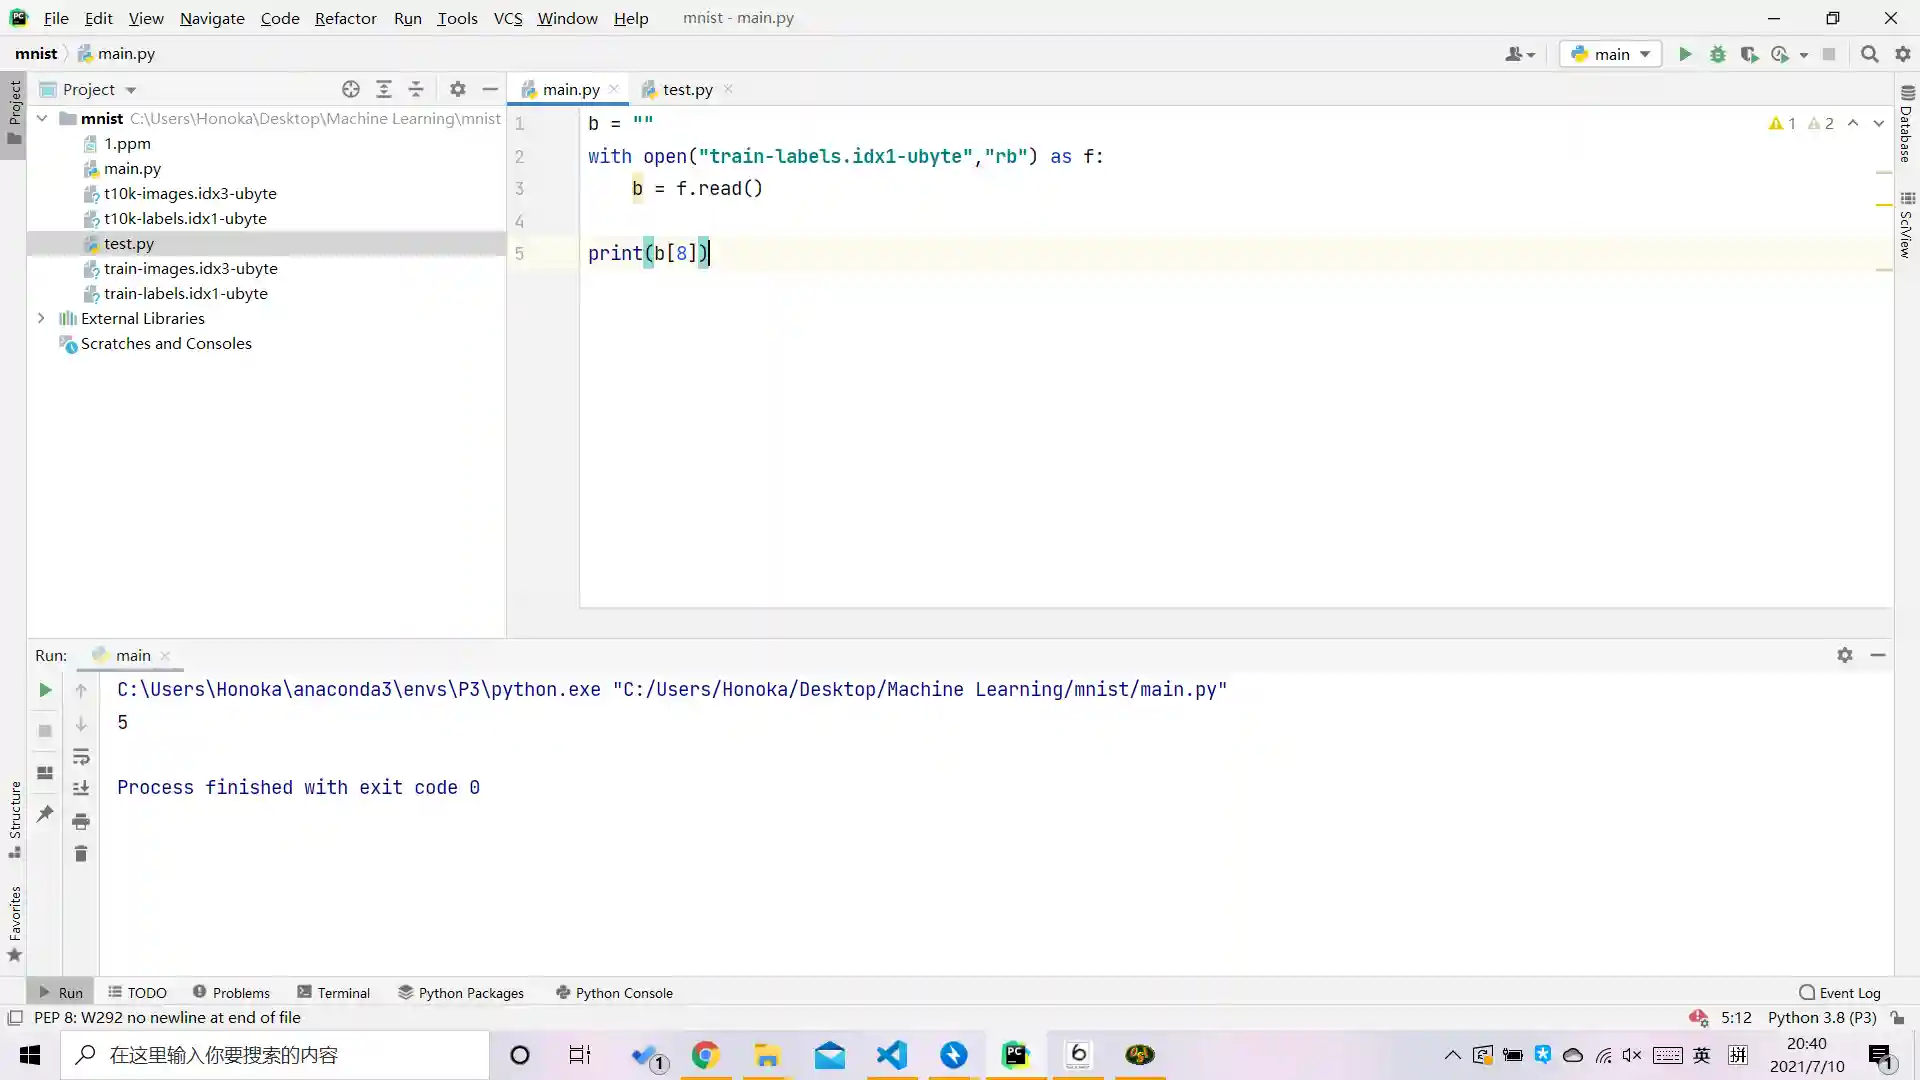Select the main.py editor tab
1920x1080 pixels.
pos(570,89)
